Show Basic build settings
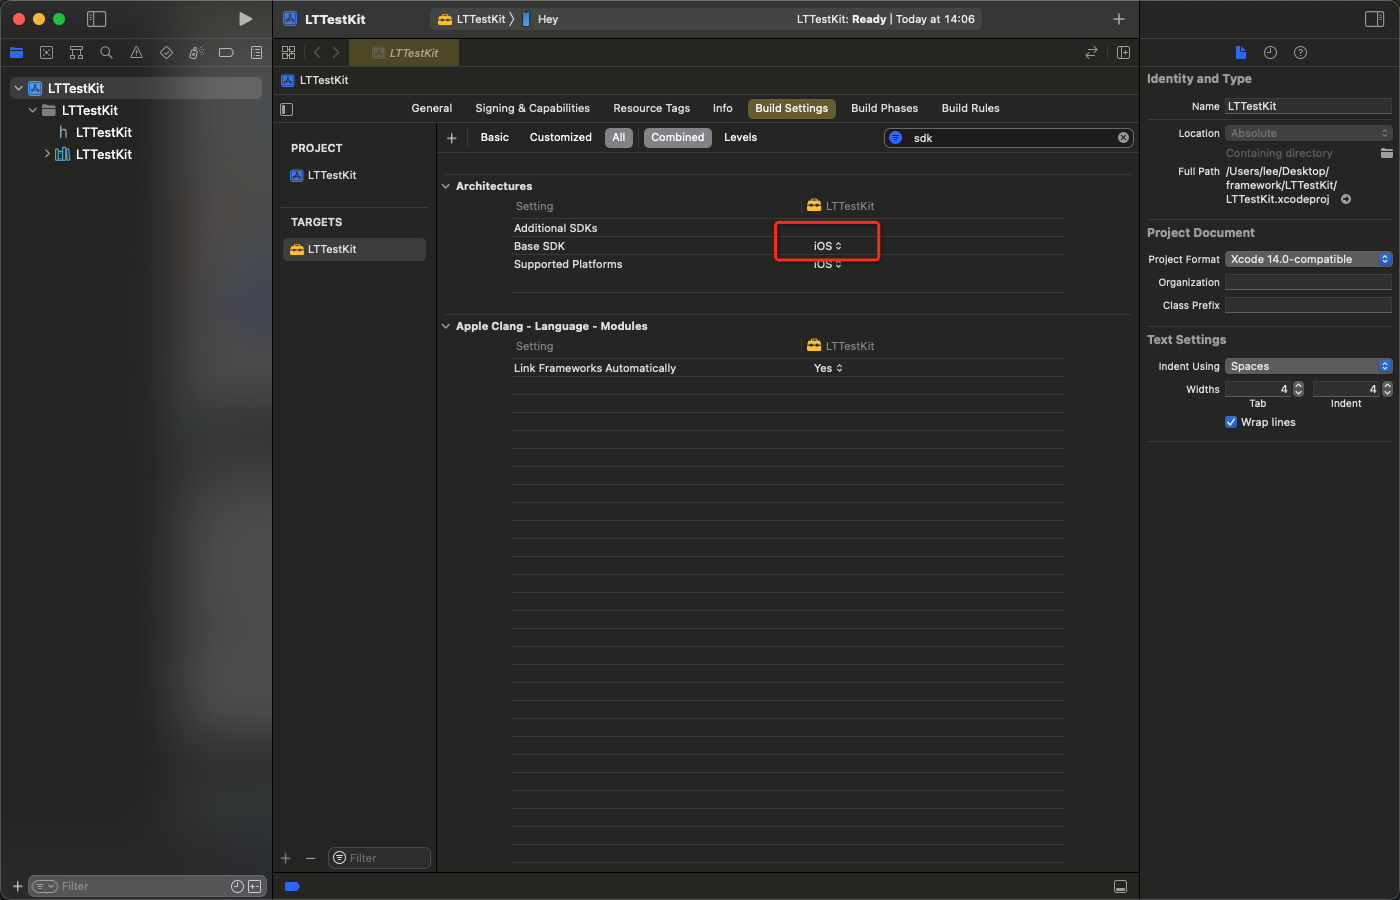1400x900 pixels. point(494,138)
